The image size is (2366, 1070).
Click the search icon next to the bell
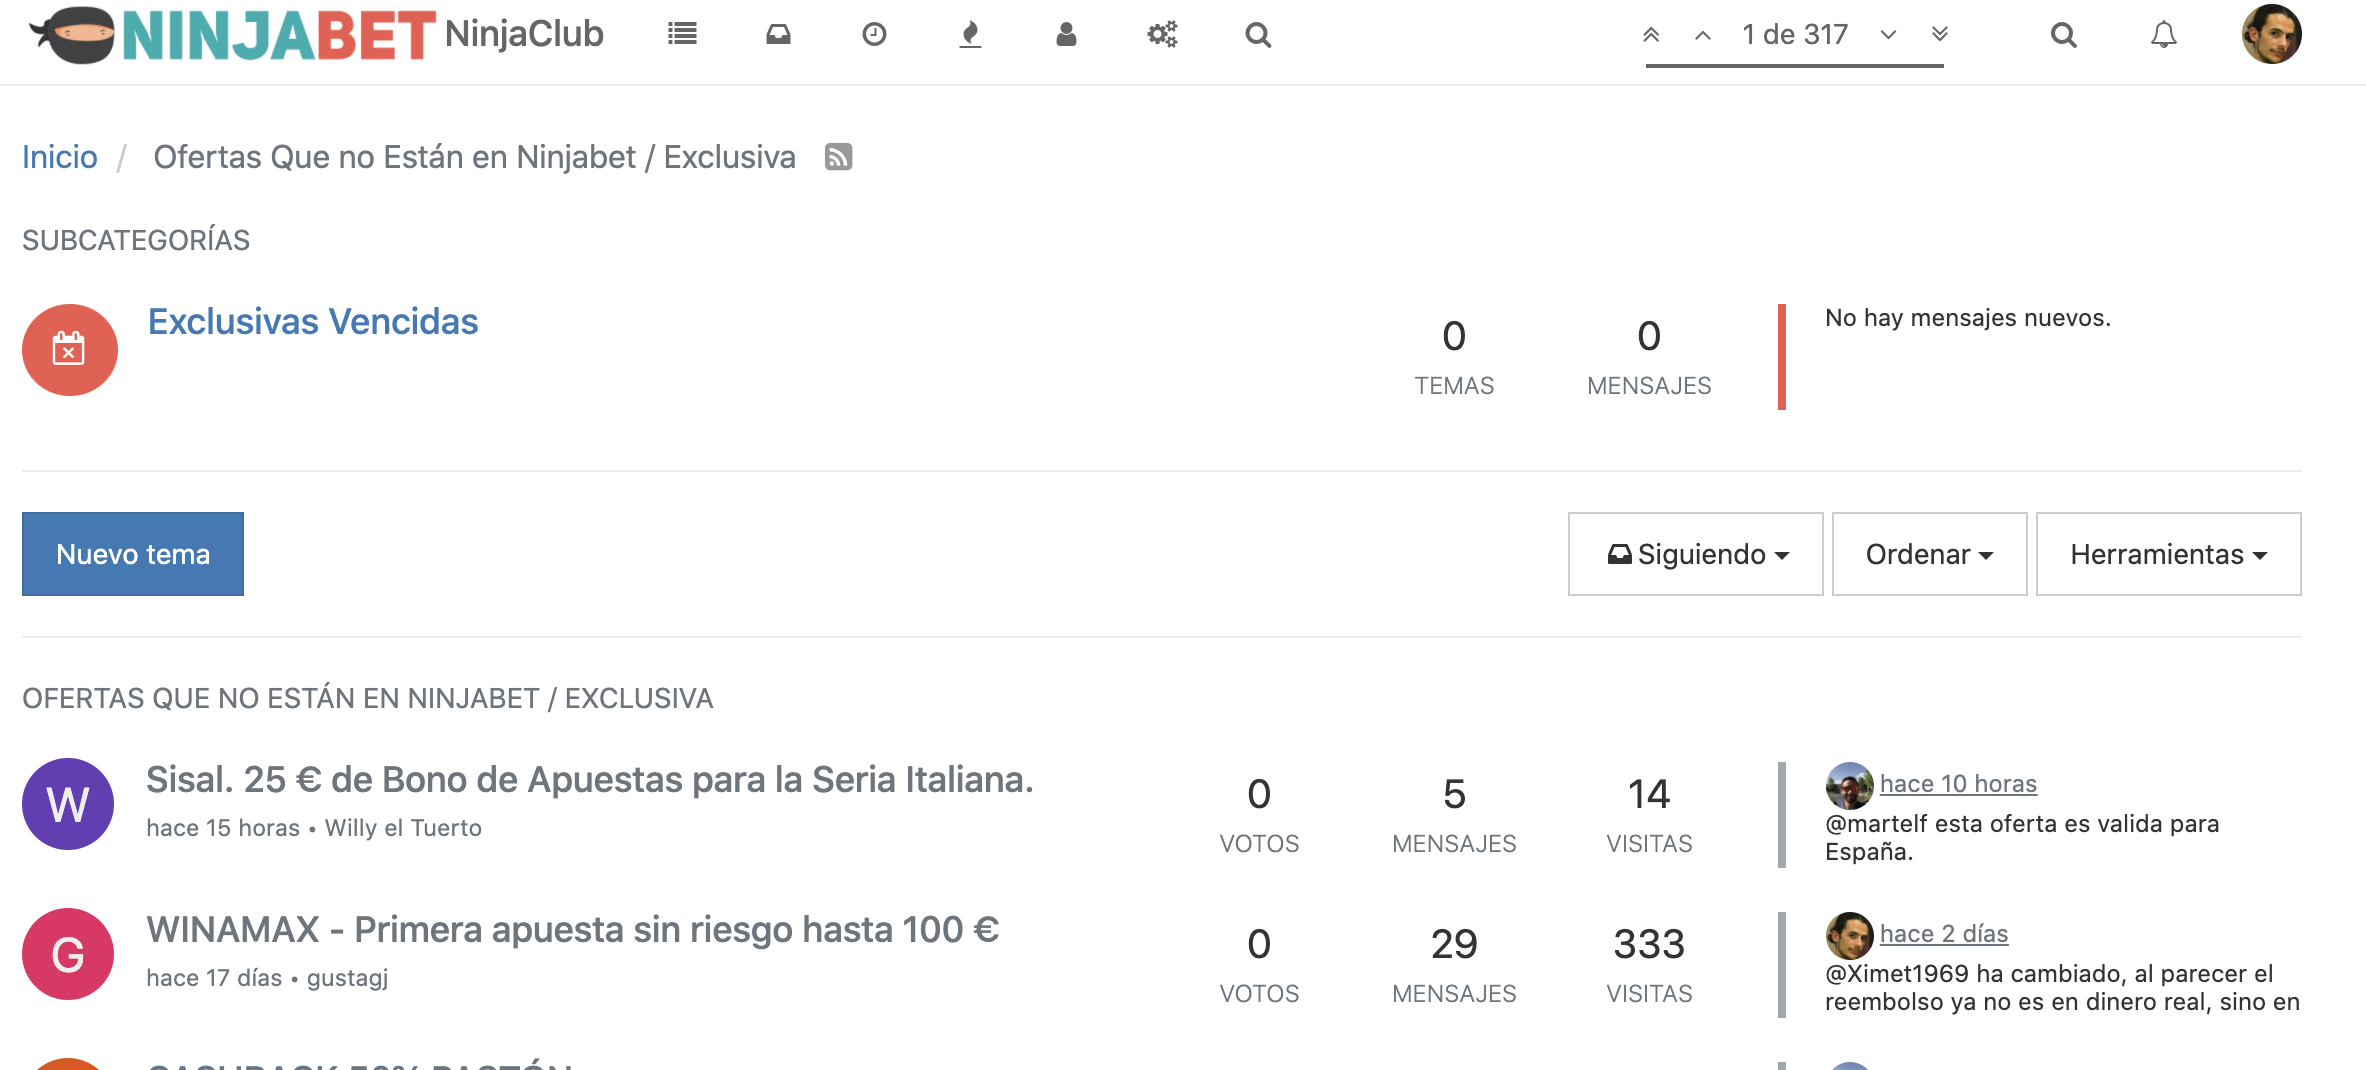(2064, 35)
